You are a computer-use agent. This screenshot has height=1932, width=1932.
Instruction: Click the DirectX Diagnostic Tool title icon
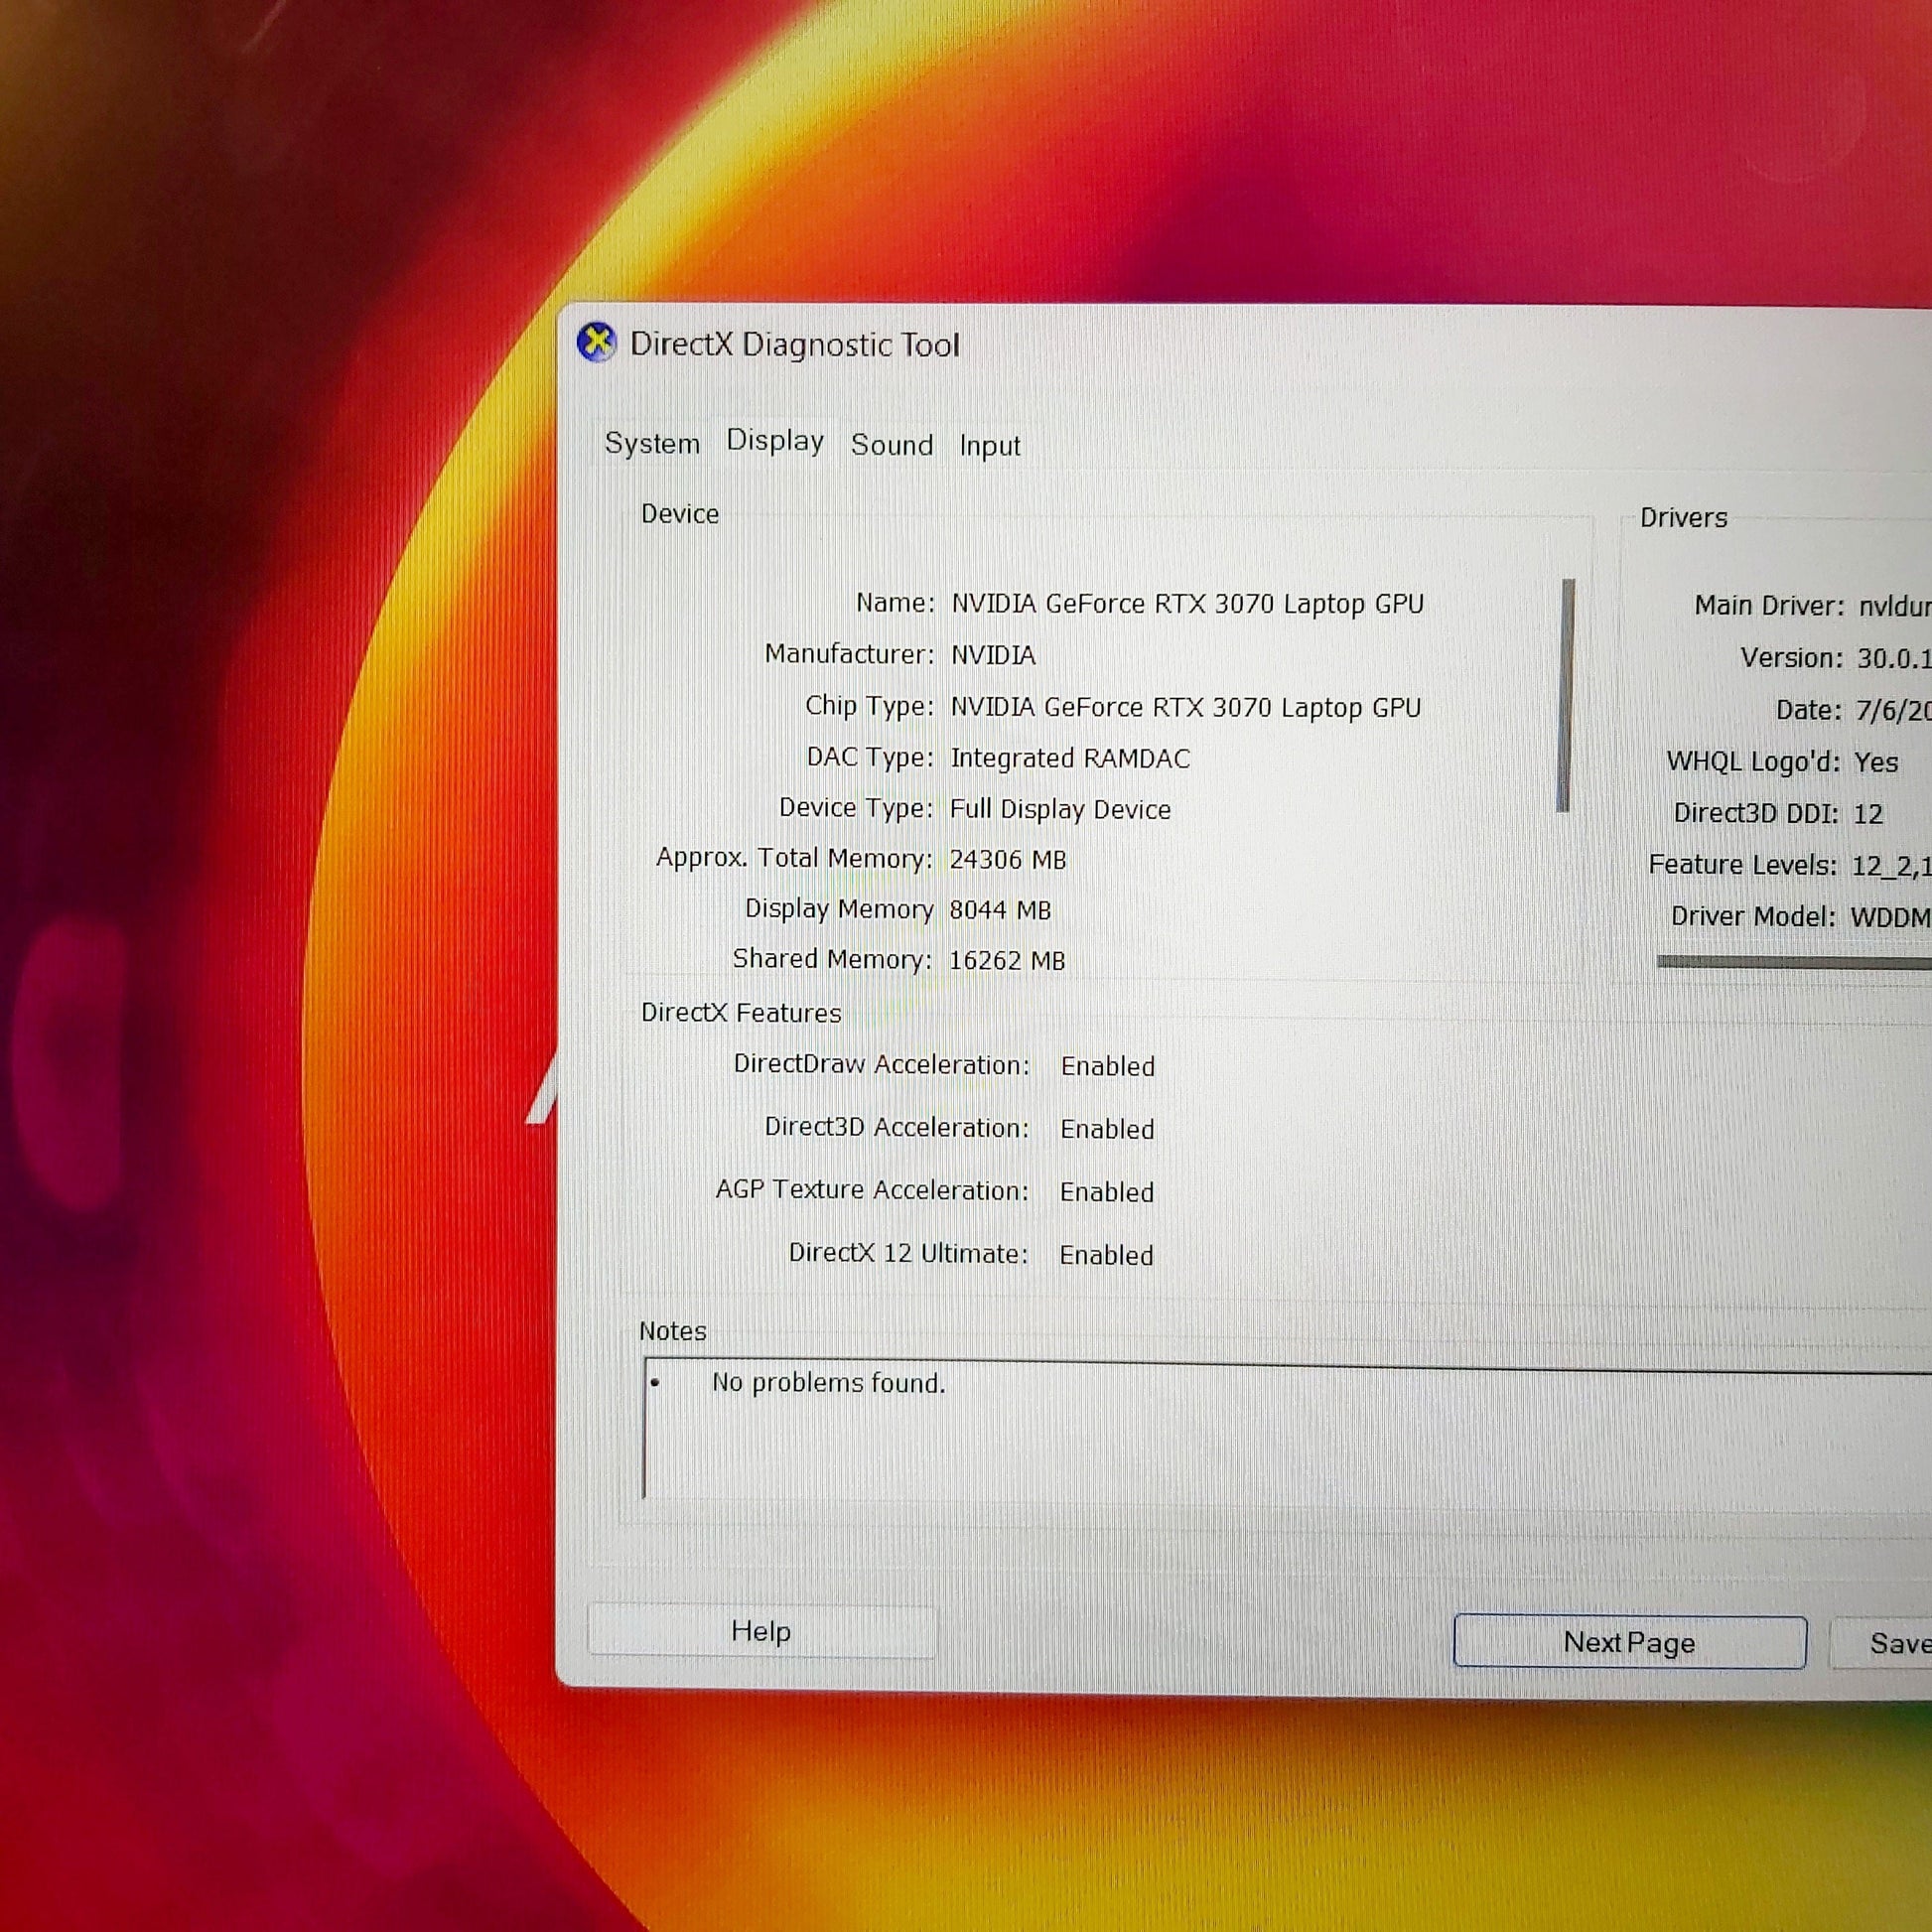tap(597, 343)
